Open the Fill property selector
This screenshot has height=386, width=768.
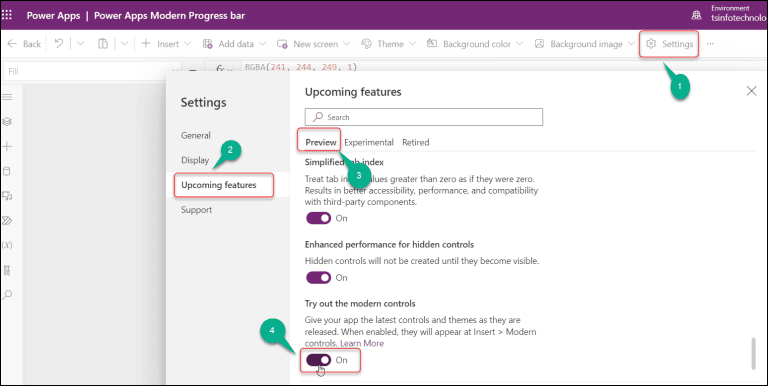click(x=92, y=72)
